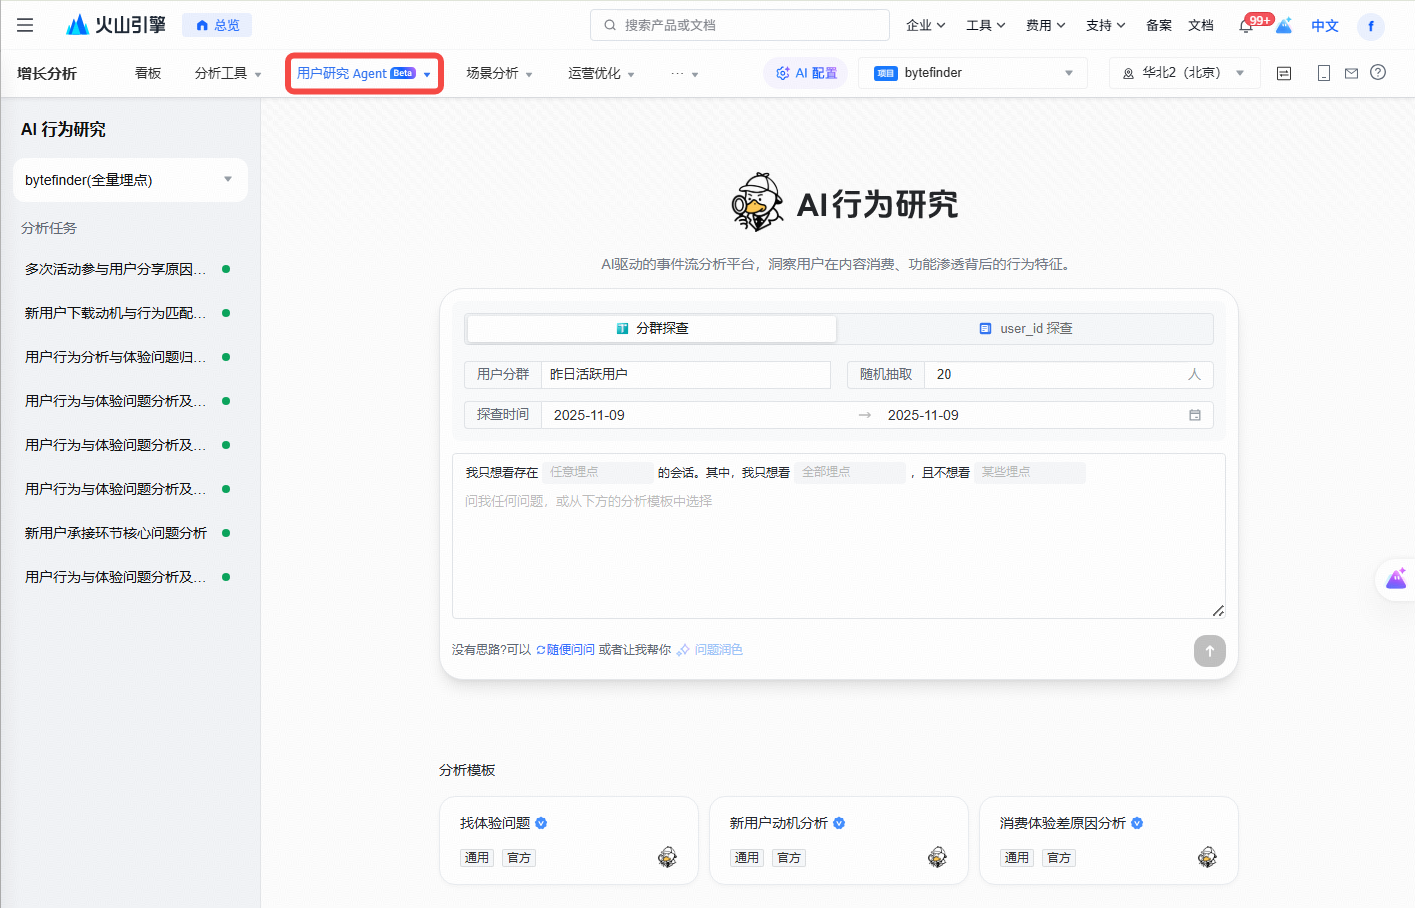Screen dimensions: 1415x908
Task: Expand the 费用 menu
Action: 1045,25
